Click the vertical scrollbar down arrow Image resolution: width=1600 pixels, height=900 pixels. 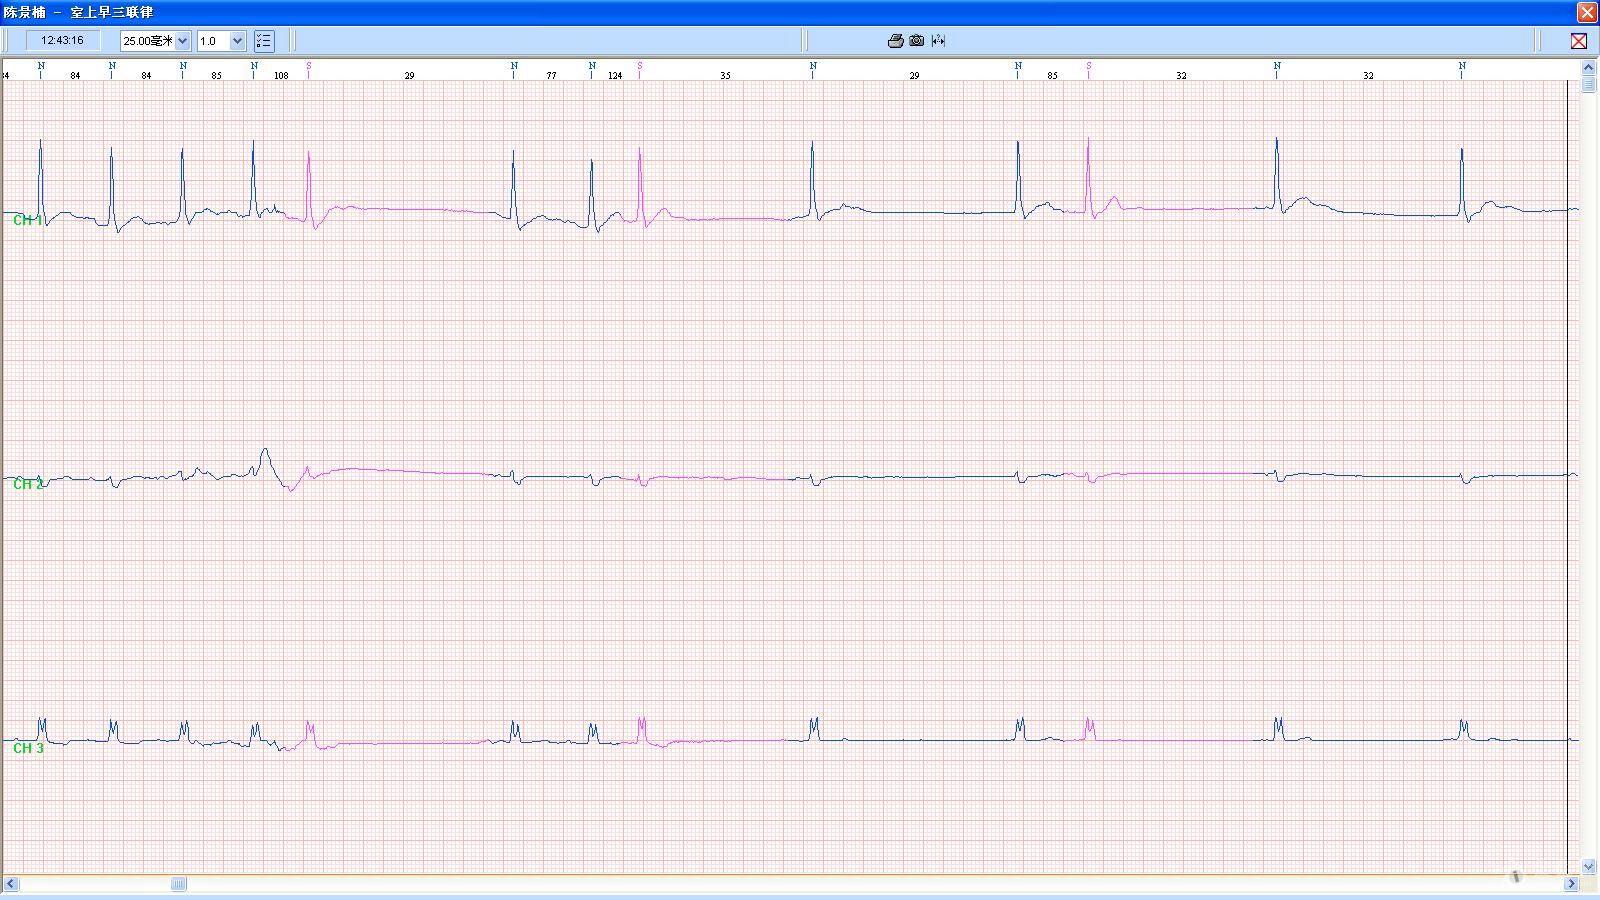pyautogui.click(x=1589, y=866)
